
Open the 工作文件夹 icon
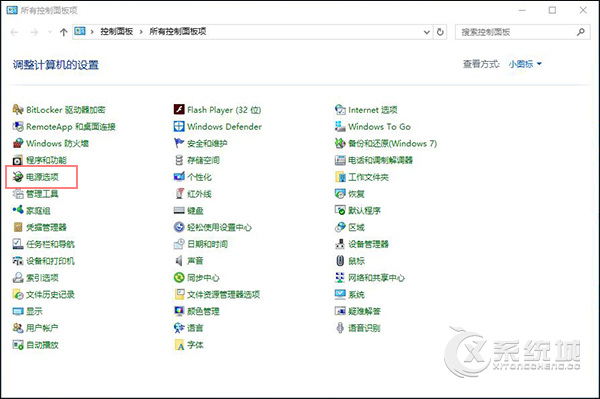tap(340, 177)
